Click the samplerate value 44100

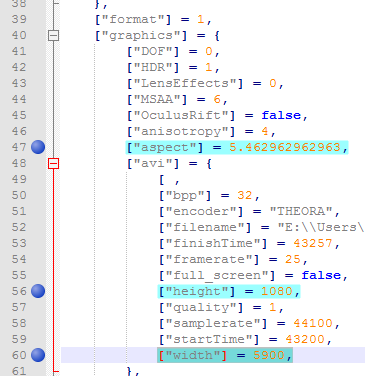point(313,323)
